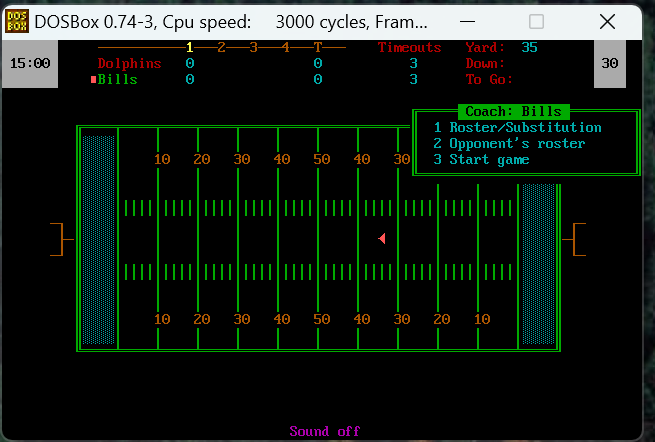Click the Dolphins team name

129,63
